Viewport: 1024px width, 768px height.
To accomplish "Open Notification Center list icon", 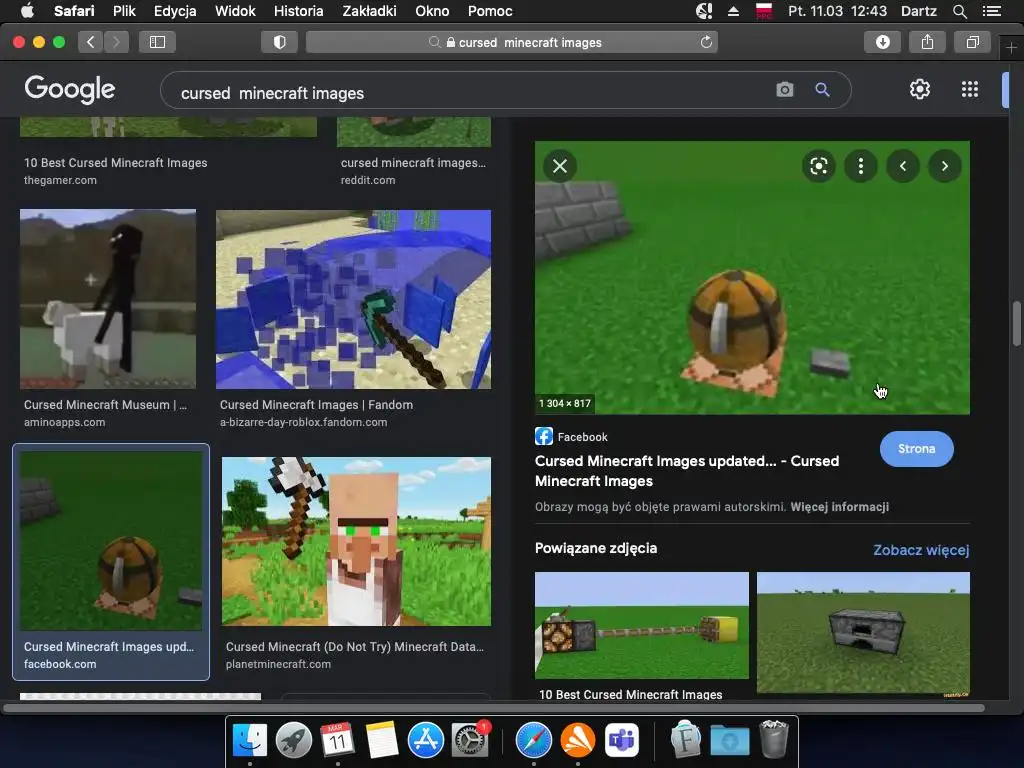I will tap(992, 11).
